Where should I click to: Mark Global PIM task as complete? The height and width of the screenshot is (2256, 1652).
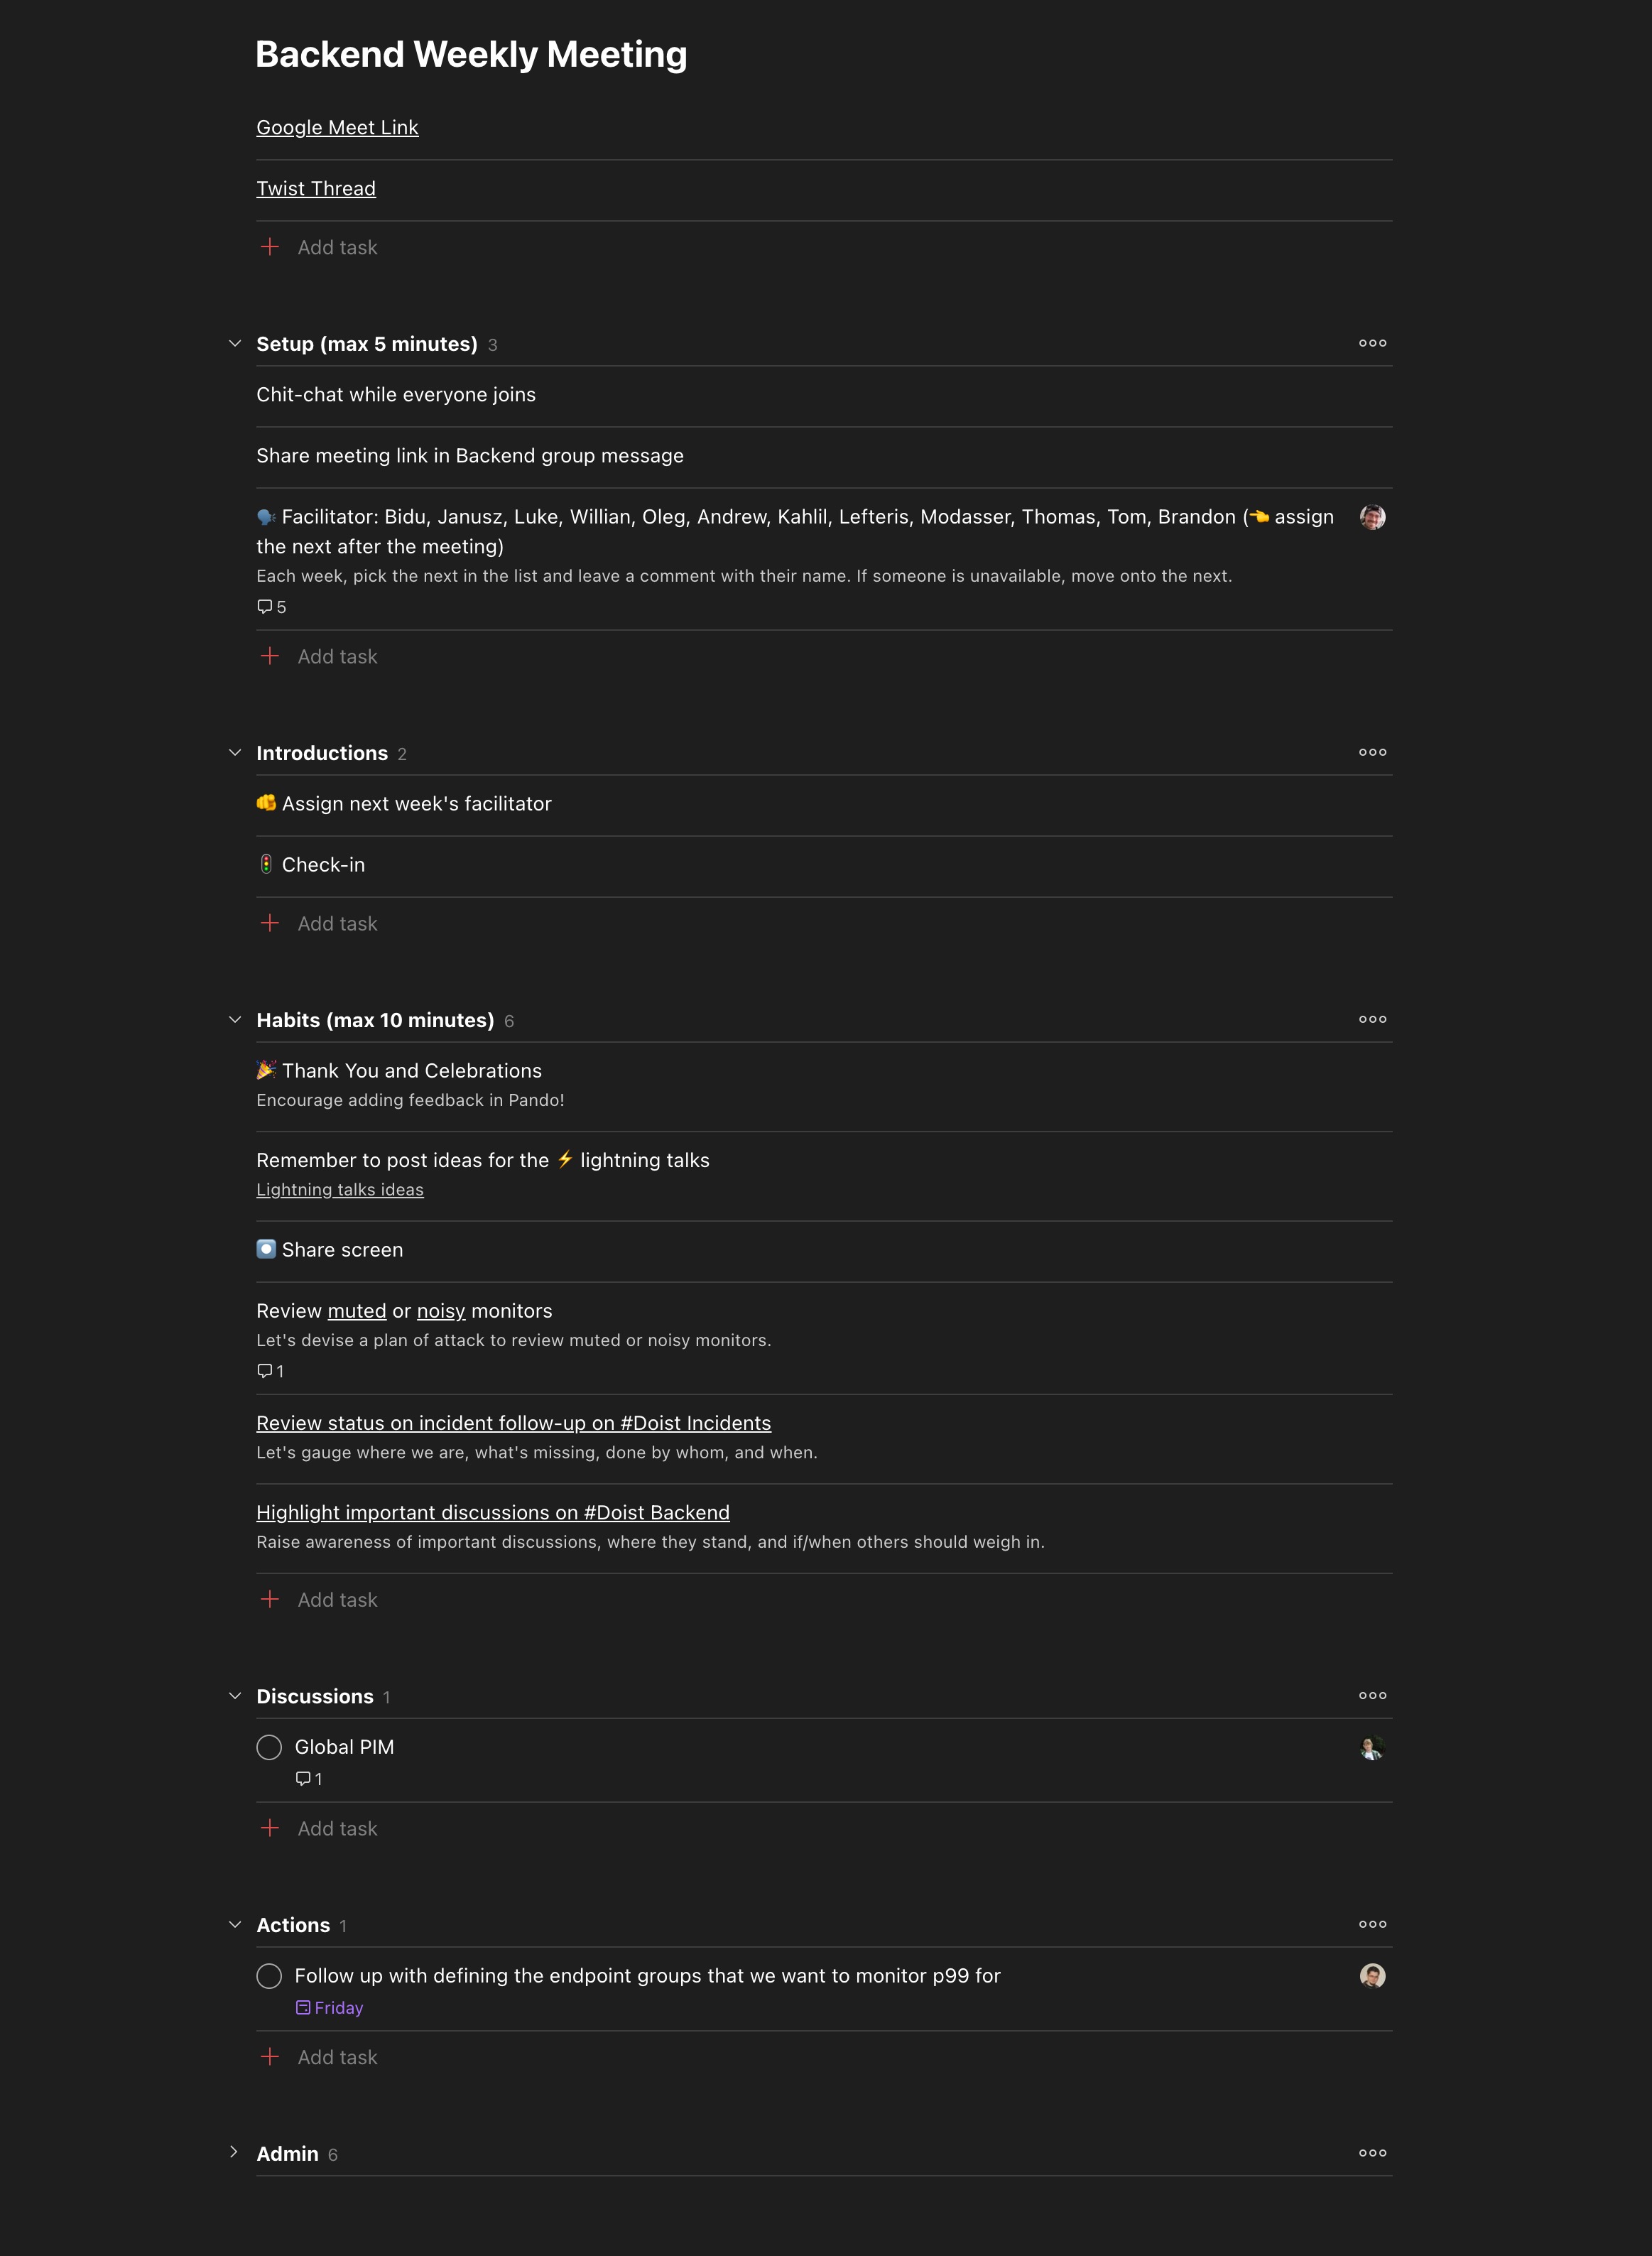[269, 1747]
